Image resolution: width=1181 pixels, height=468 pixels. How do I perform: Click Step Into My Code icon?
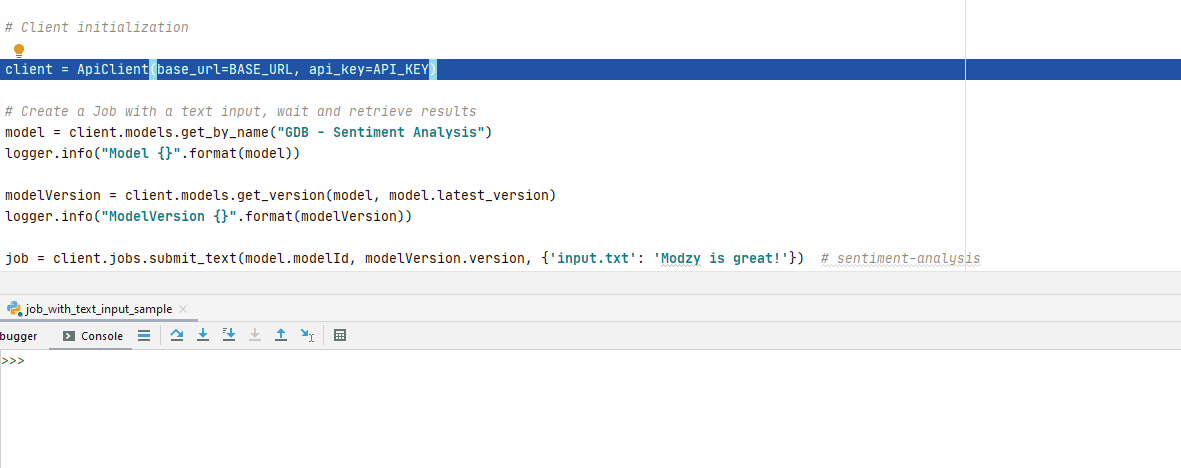[x=229, y=336]
